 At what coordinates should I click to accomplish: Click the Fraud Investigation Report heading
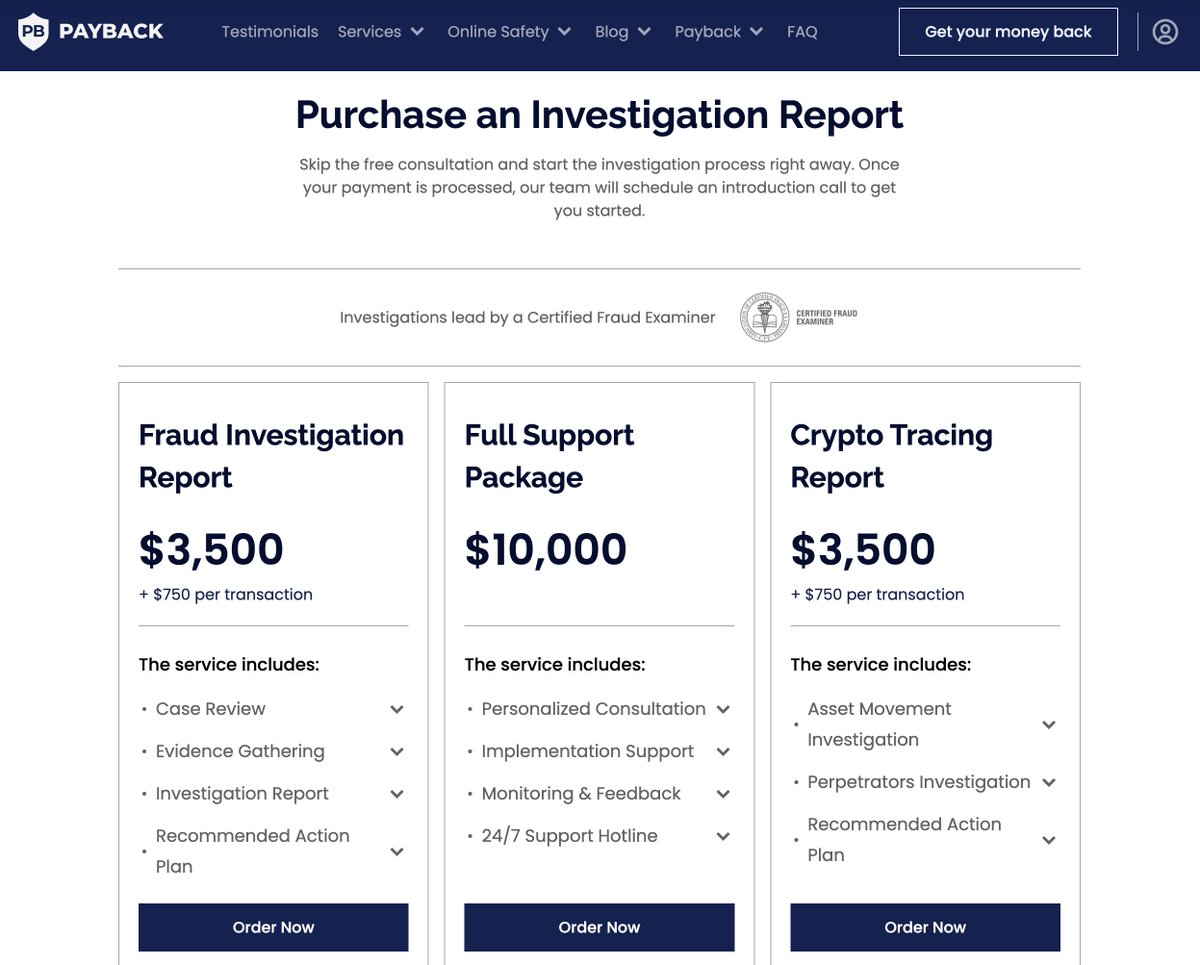(x=271, y=456)
